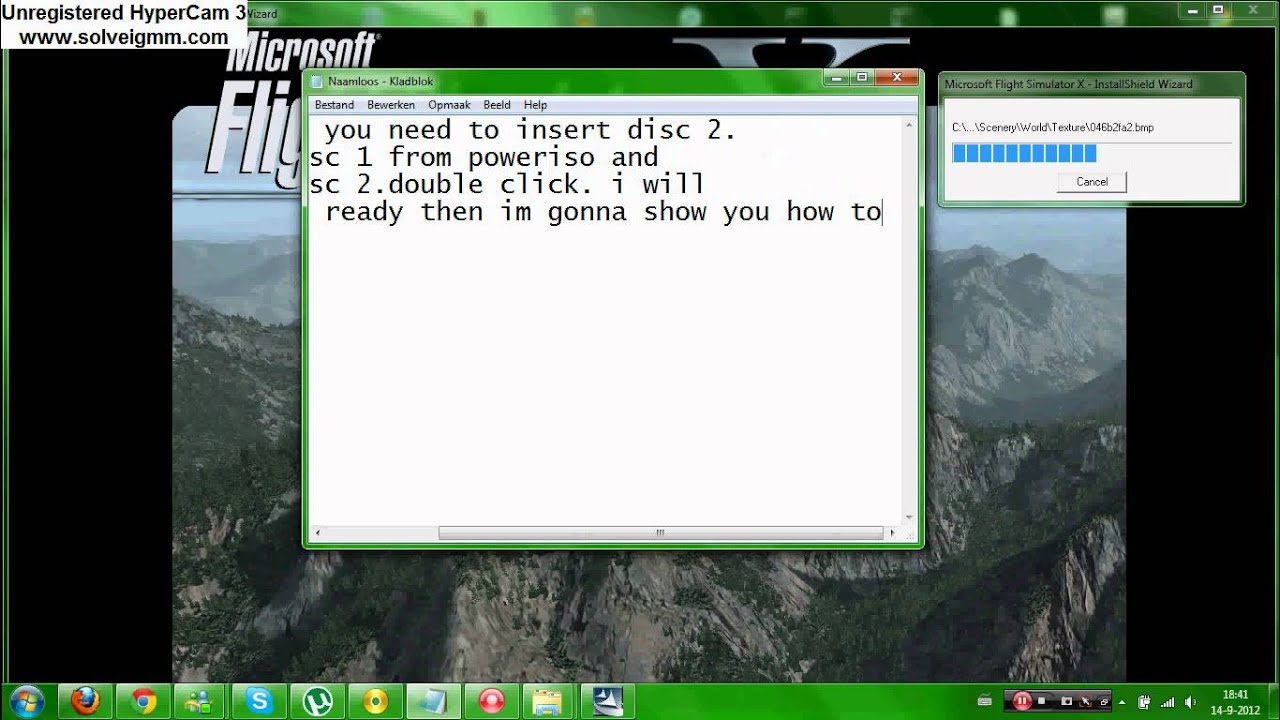Click the scroll-up arrow in Kladblok

click(x=909, y=123)
